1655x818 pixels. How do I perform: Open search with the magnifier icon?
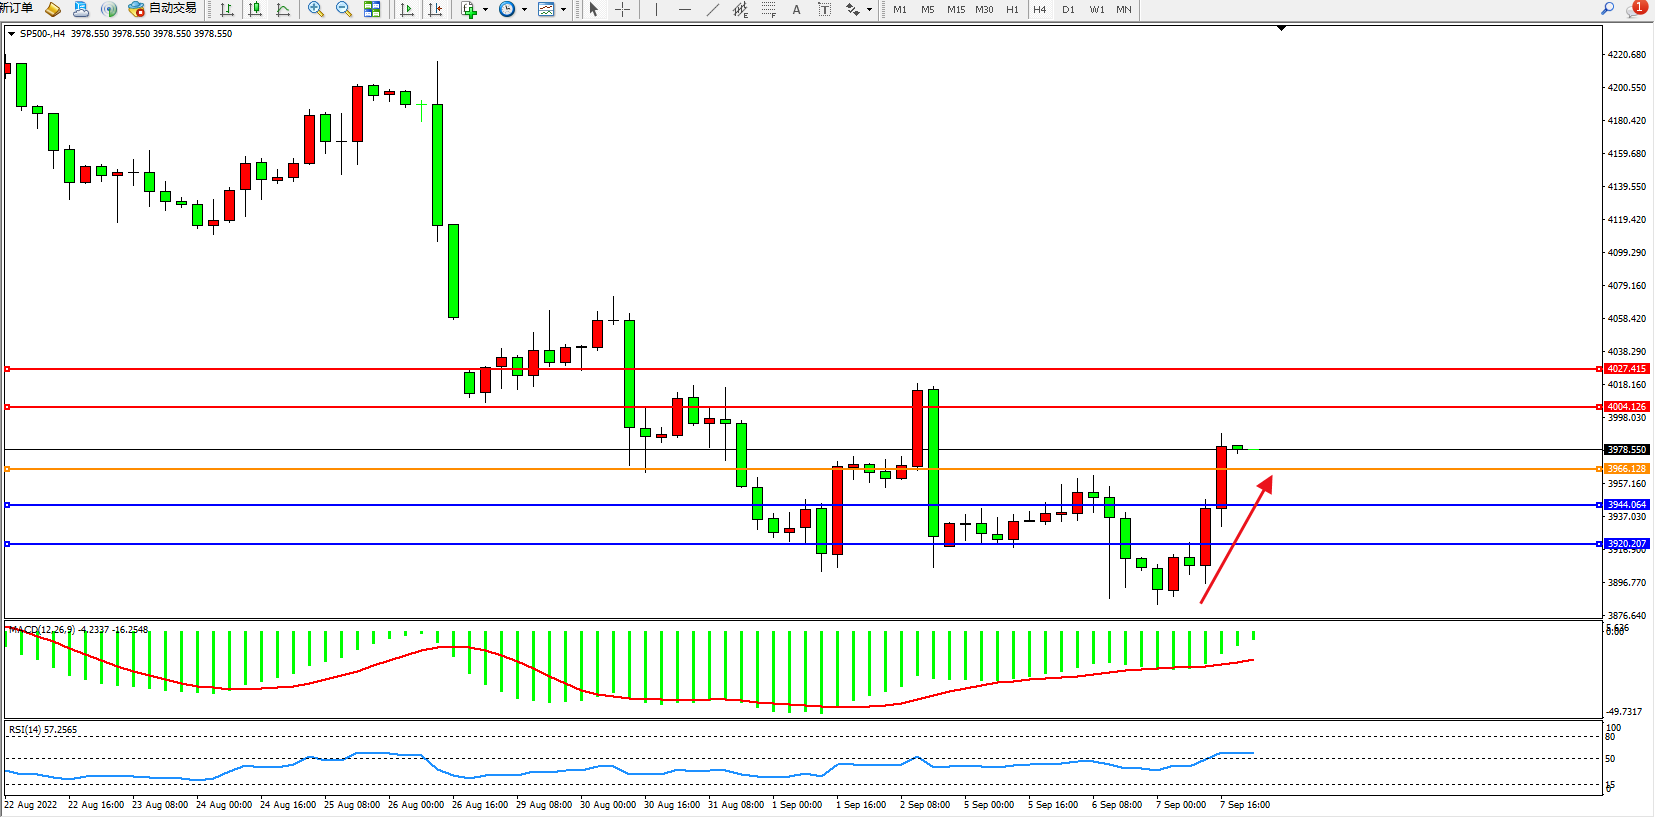(1608, 9)
